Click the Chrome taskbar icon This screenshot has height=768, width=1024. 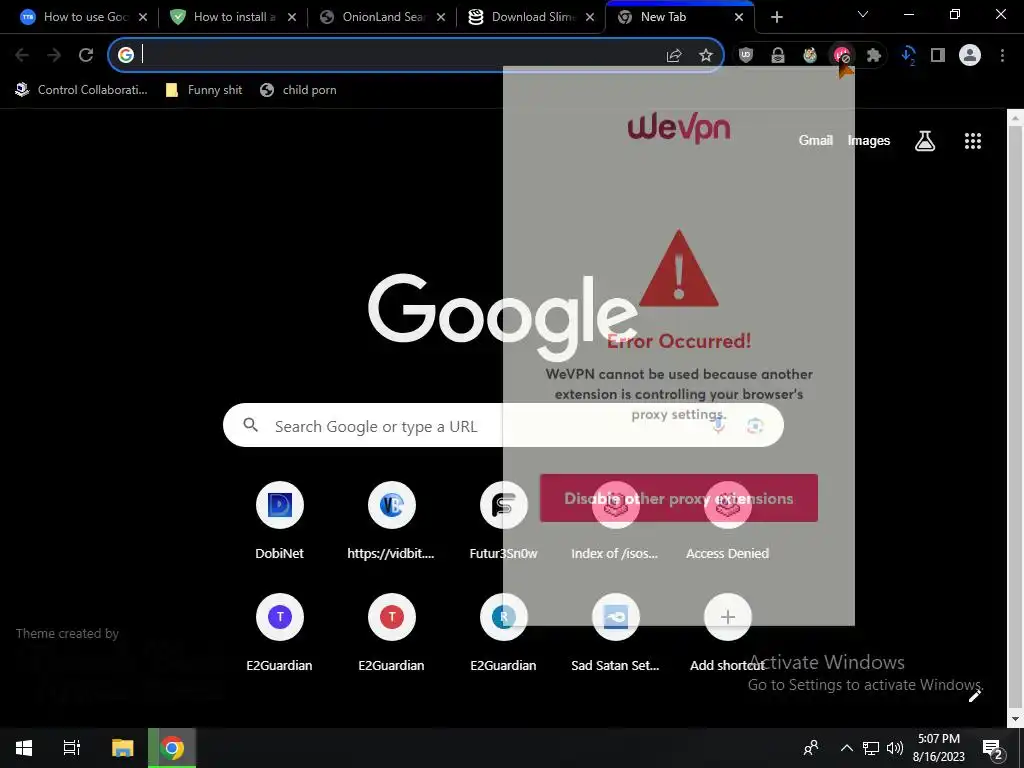pyautogui.click(x=172, y=748)
